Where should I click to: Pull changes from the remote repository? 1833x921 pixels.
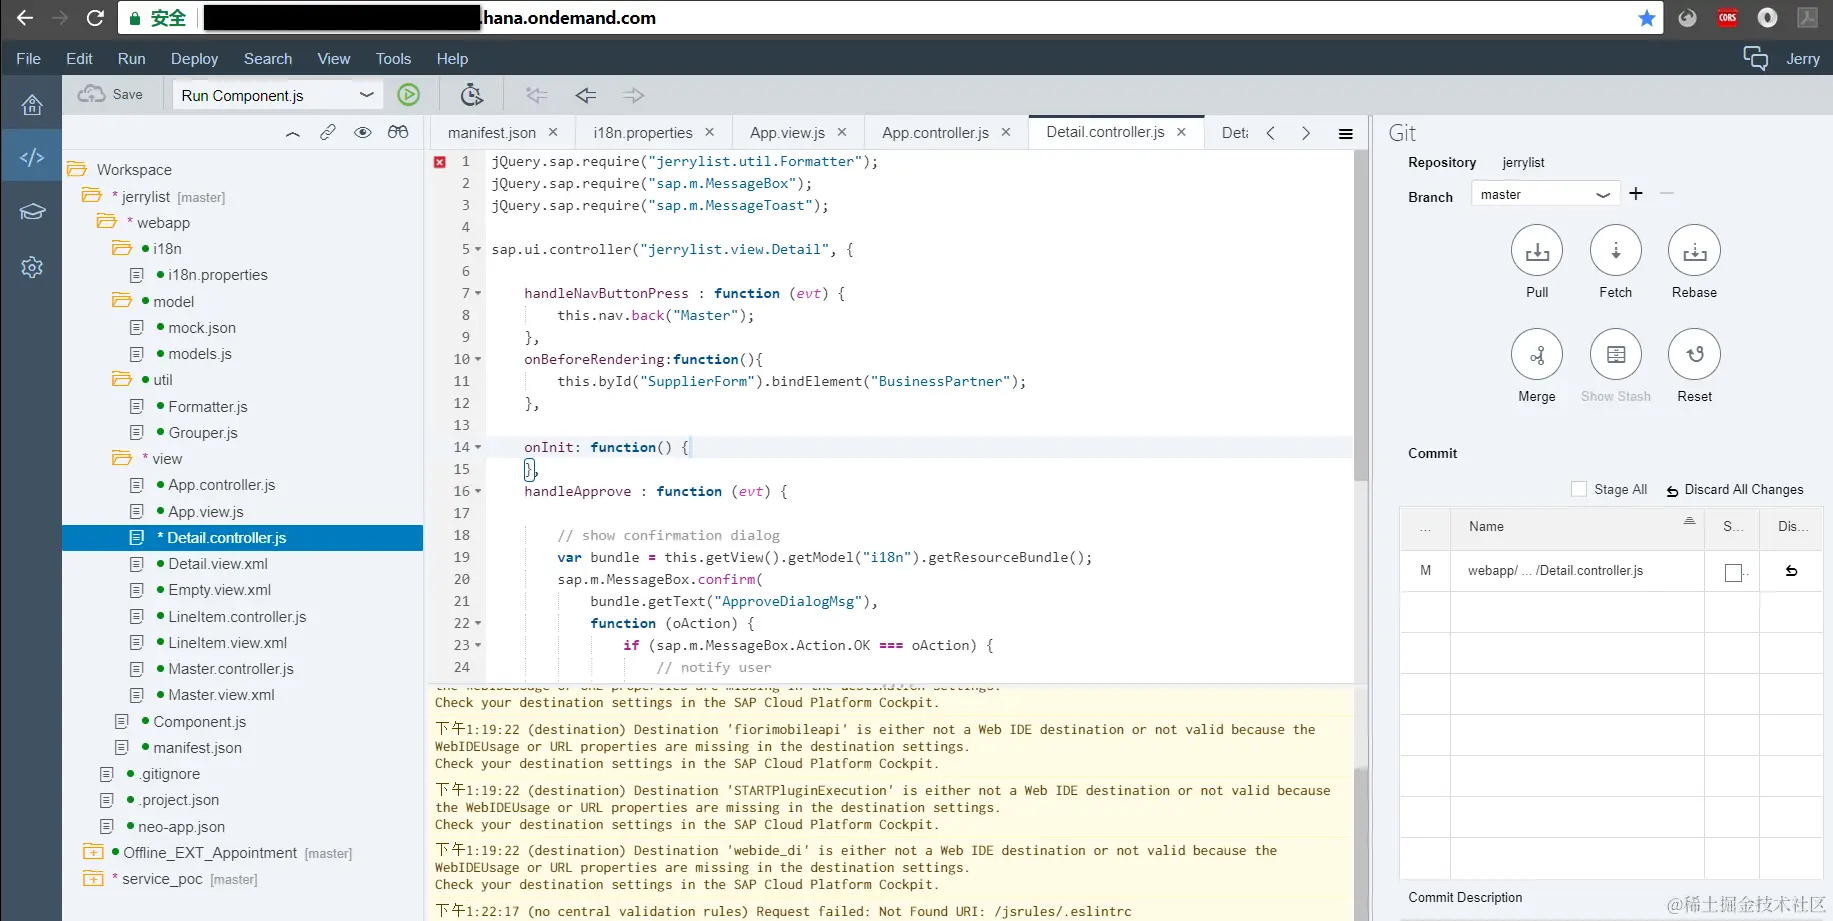tap(1537, 251)
